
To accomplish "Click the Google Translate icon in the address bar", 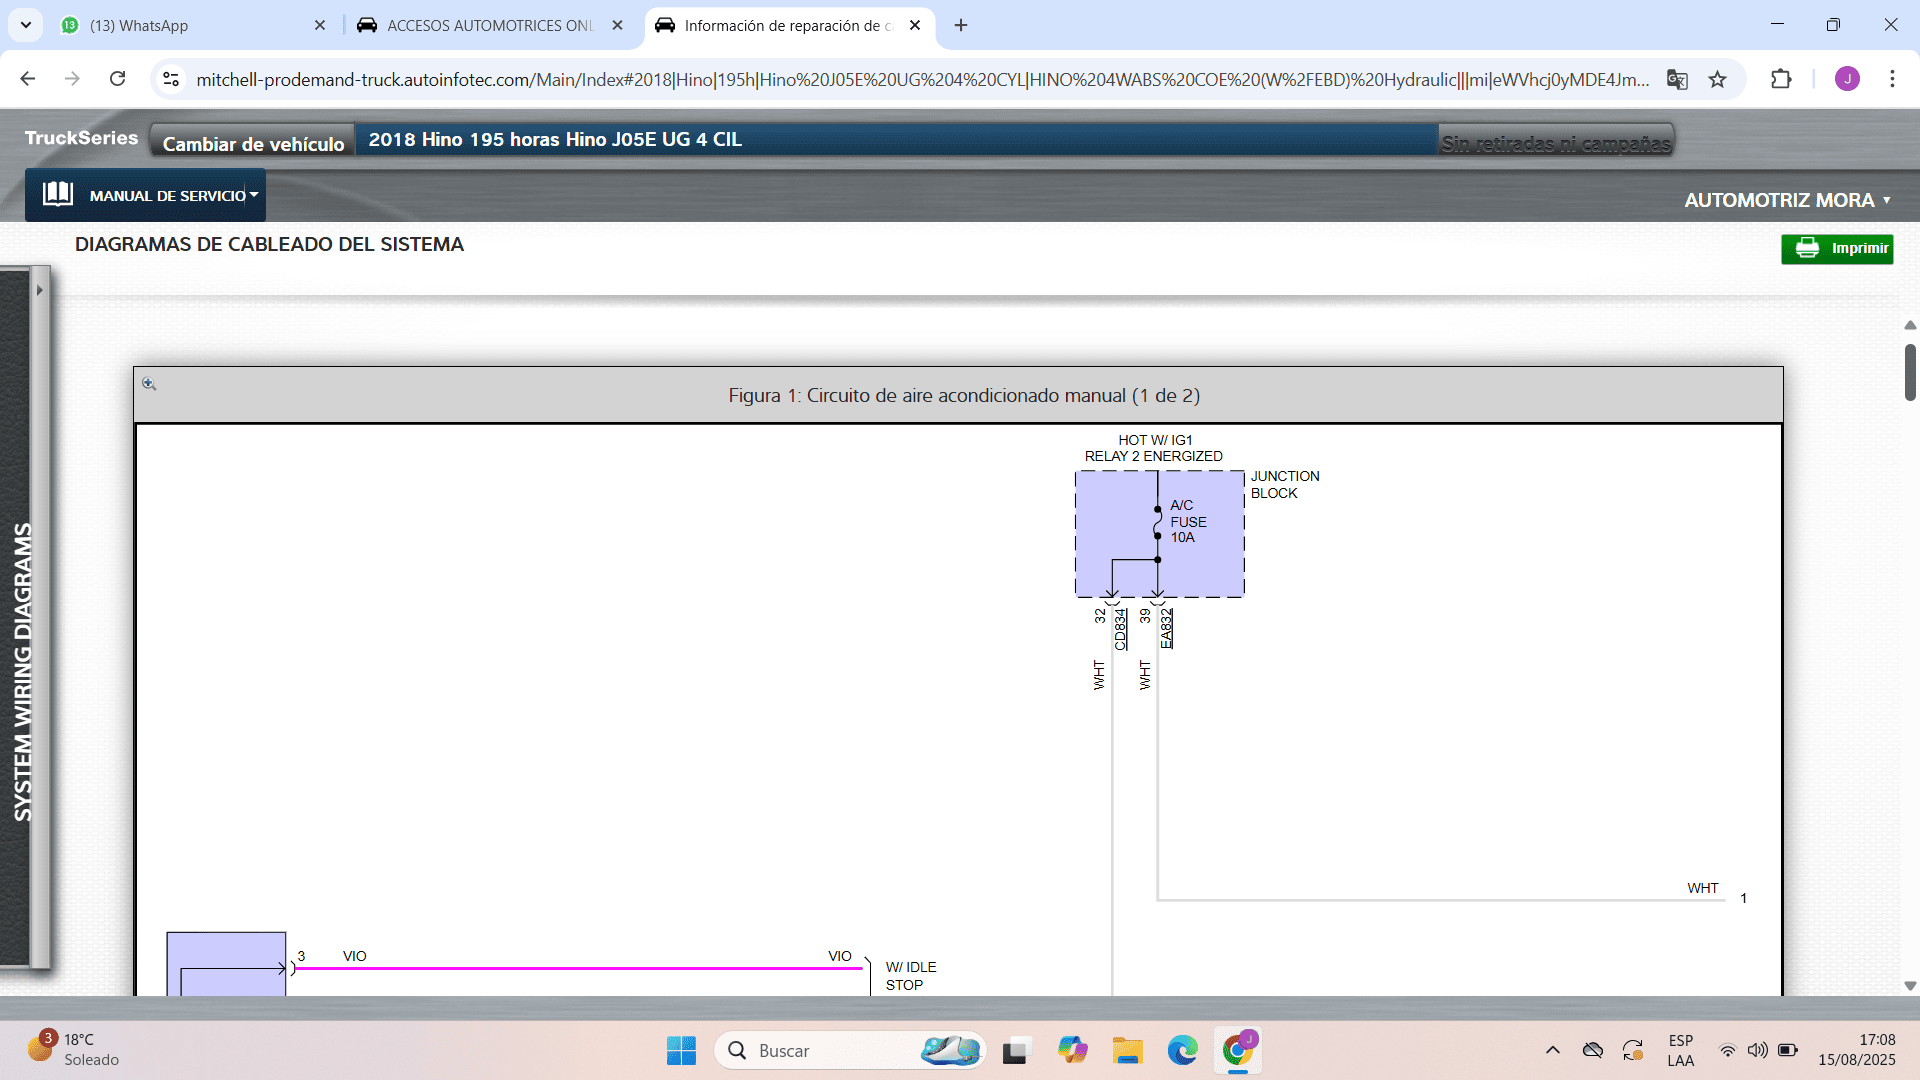I will tap(1677, 80).
